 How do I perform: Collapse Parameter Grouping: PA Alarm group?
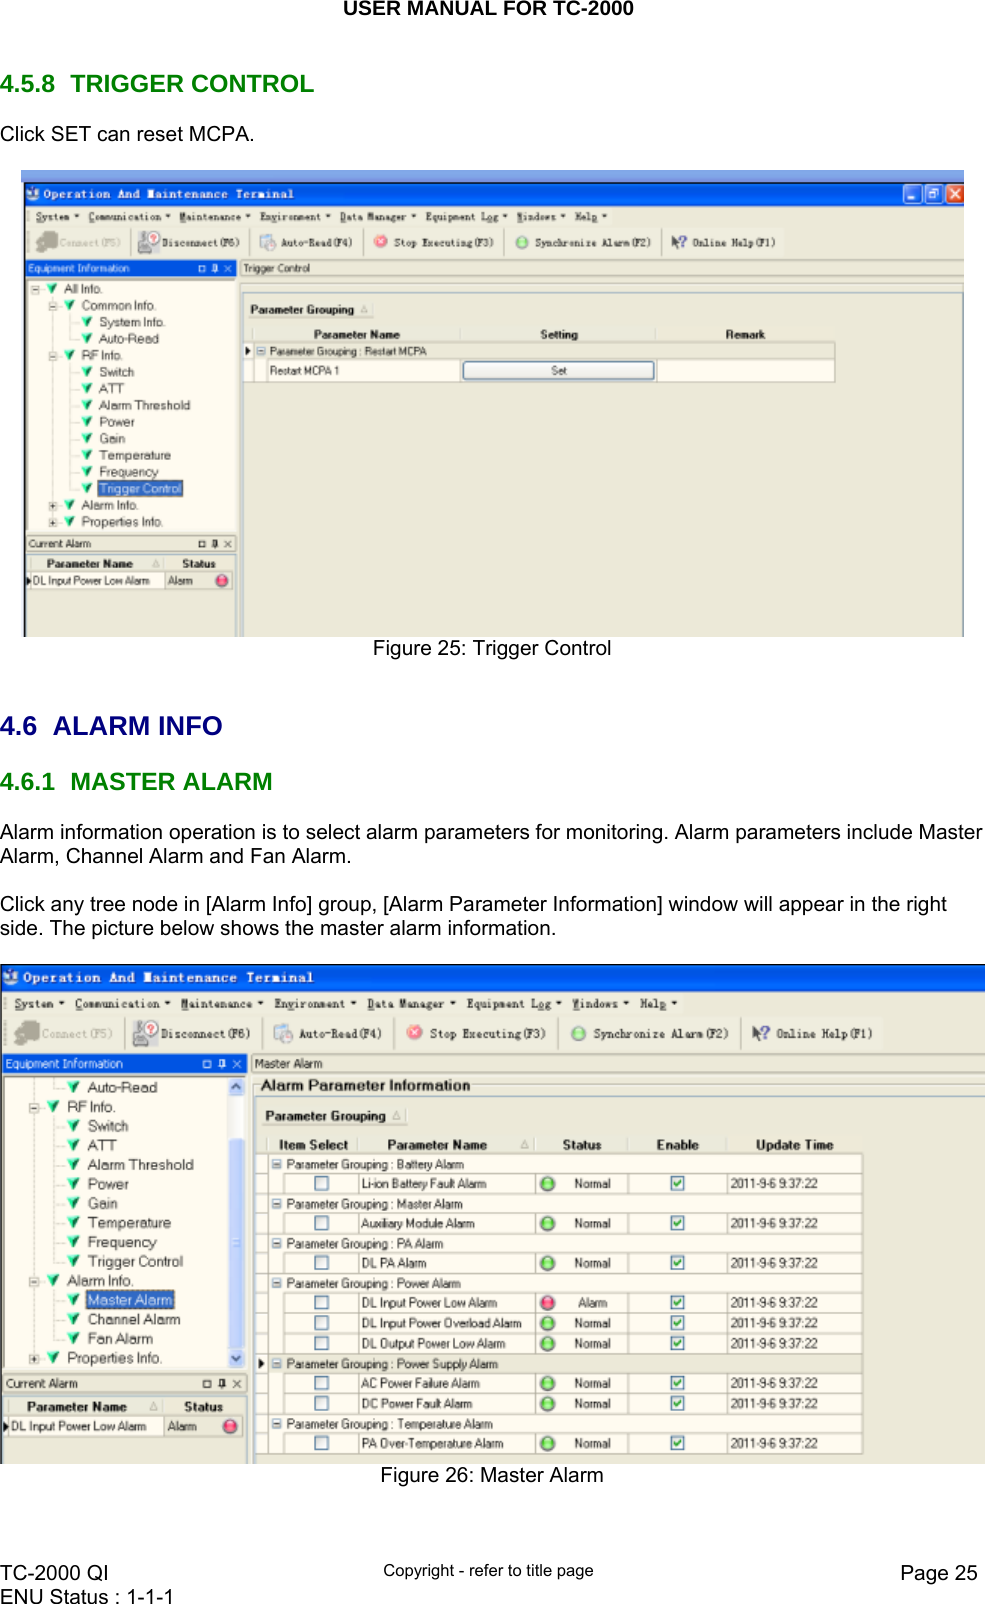(x=277, y=1243)
